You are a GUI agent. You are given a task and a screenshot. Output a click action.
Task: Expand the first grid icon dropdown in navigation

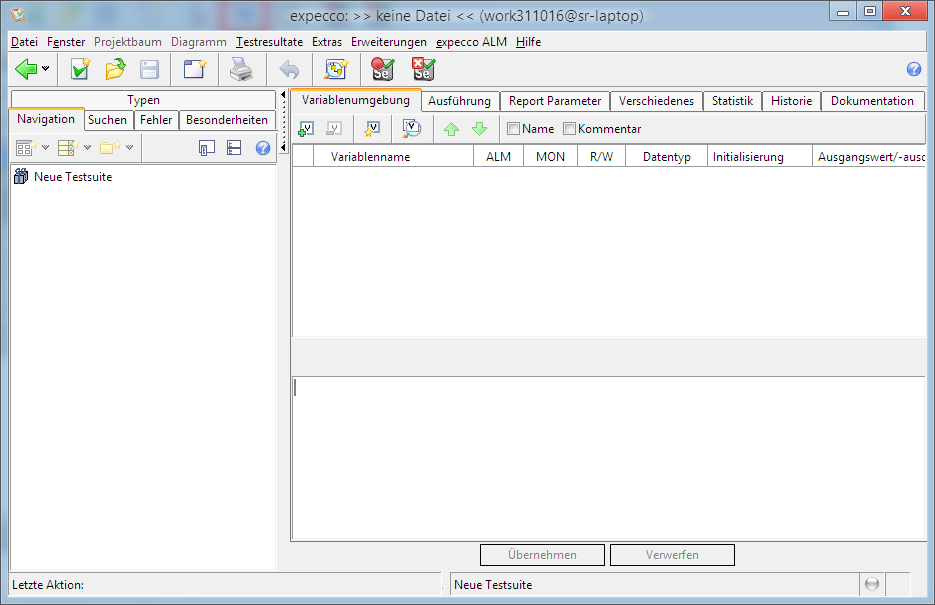[45, 148]
